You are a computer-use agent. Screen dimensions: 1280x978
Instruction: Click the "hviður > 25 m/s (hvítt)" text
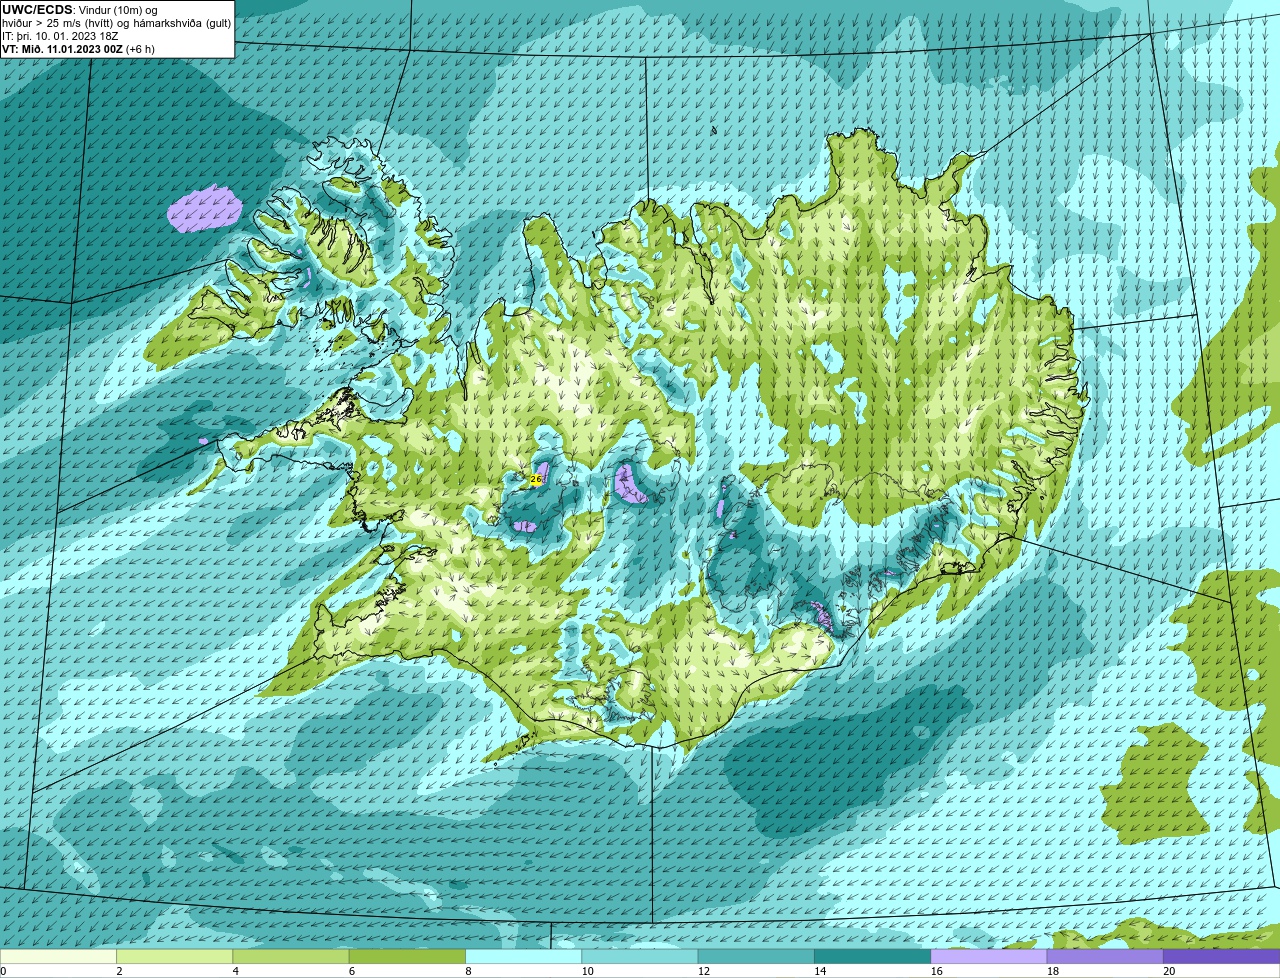(x=58, y=23)
